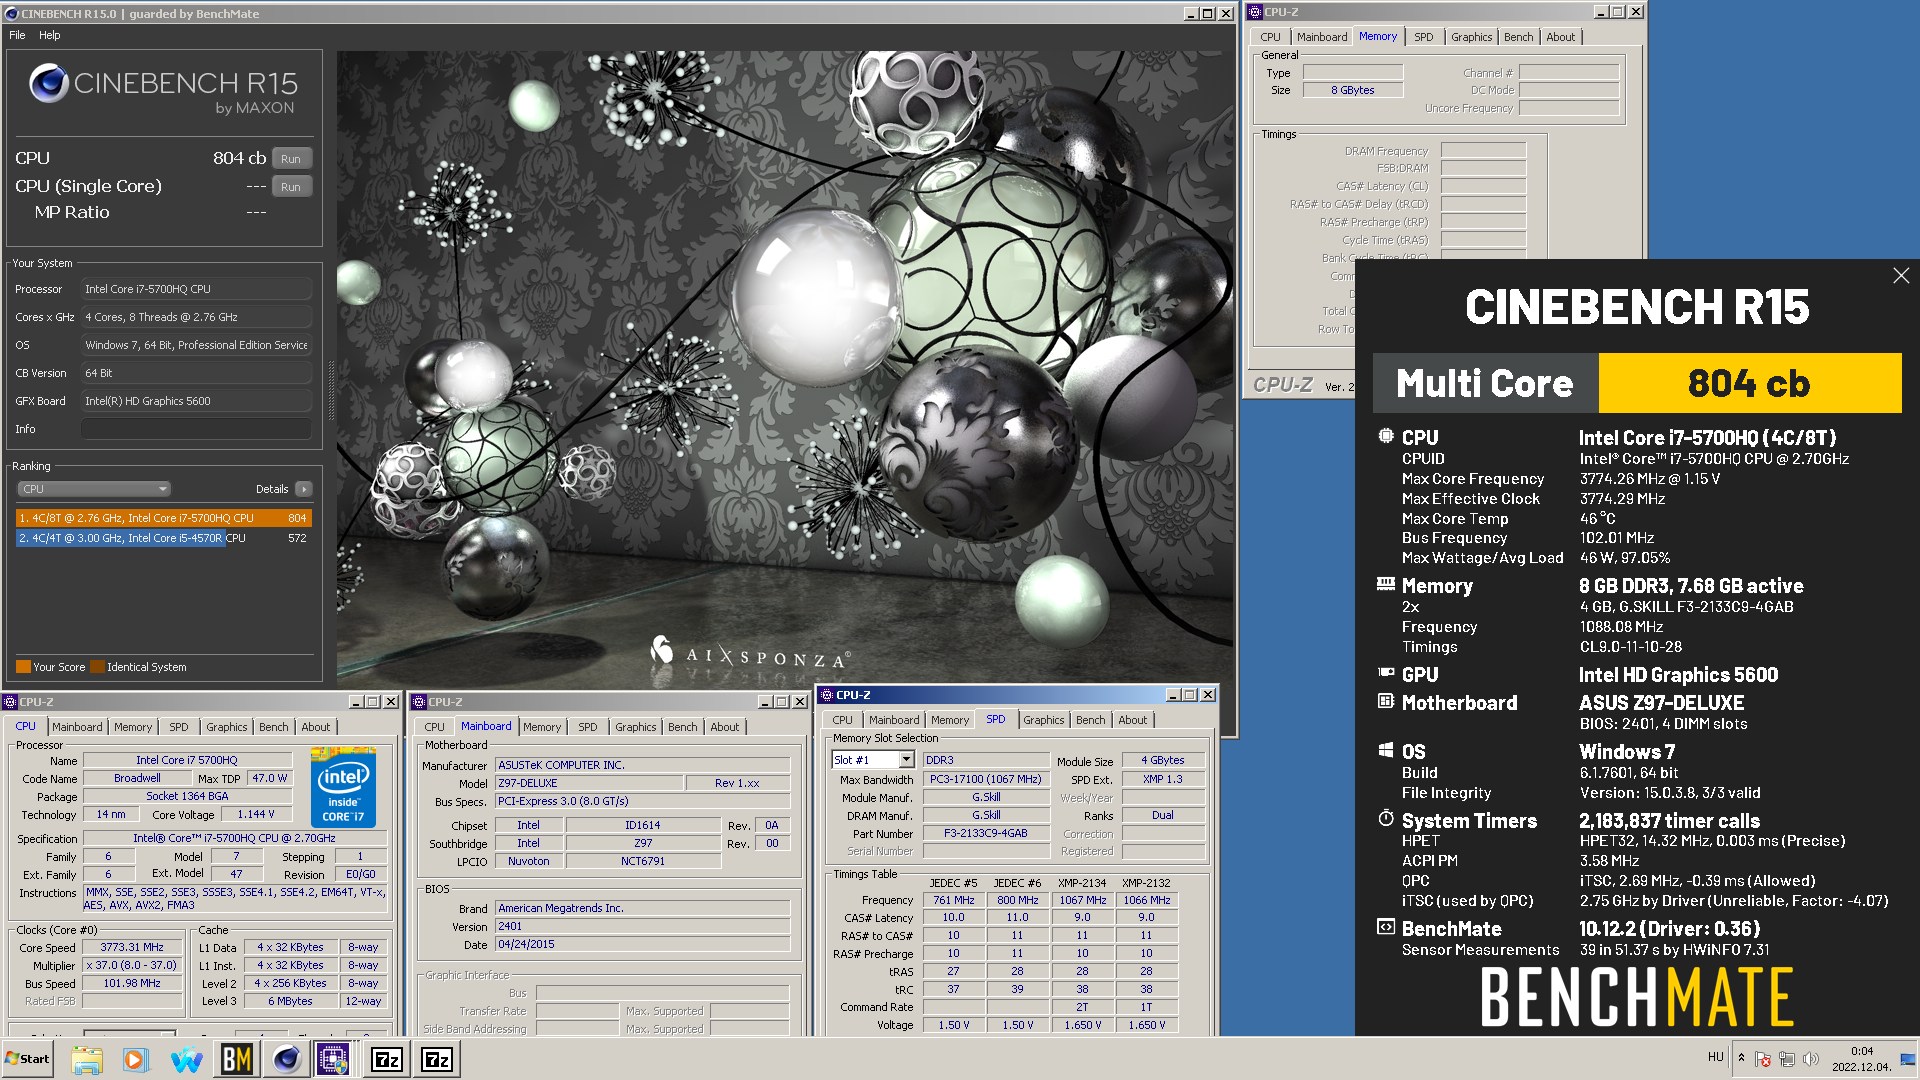The height and width of the screenshot is (1080, 1920).
Task: Click the BenchMate version icon
Action: [x=1386, y=927]
